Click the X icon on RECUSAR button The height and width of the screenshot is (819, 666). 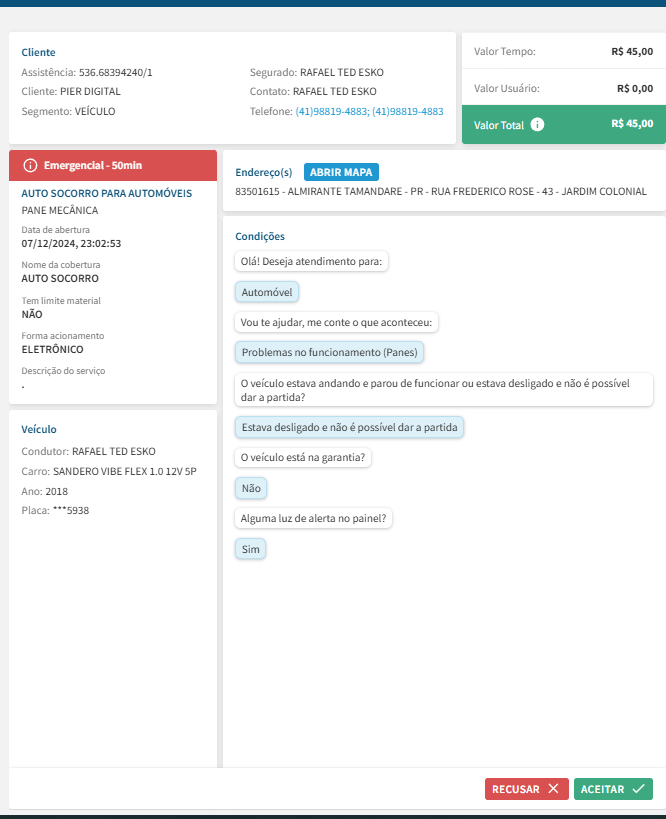553,789
